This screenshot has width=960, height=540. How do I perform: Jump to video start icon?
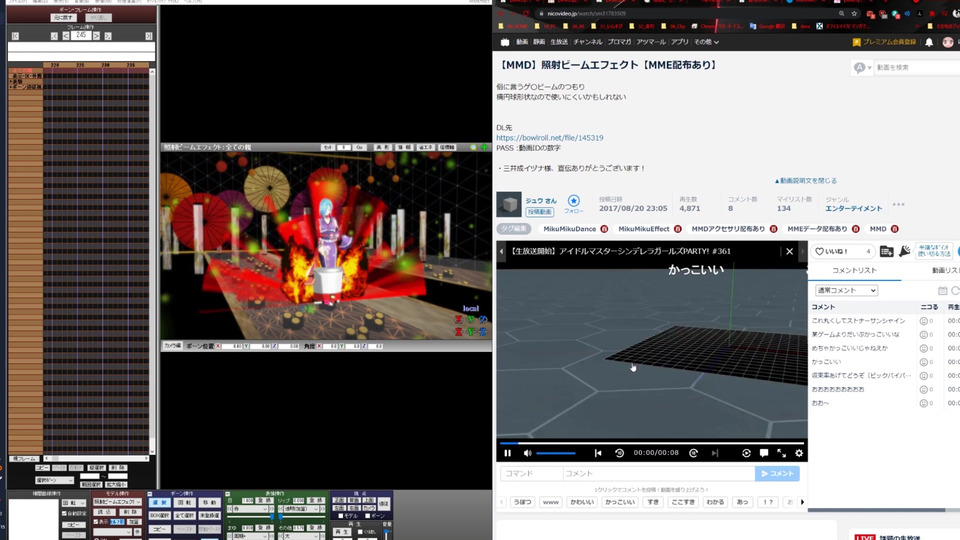[x=598, y=453]
